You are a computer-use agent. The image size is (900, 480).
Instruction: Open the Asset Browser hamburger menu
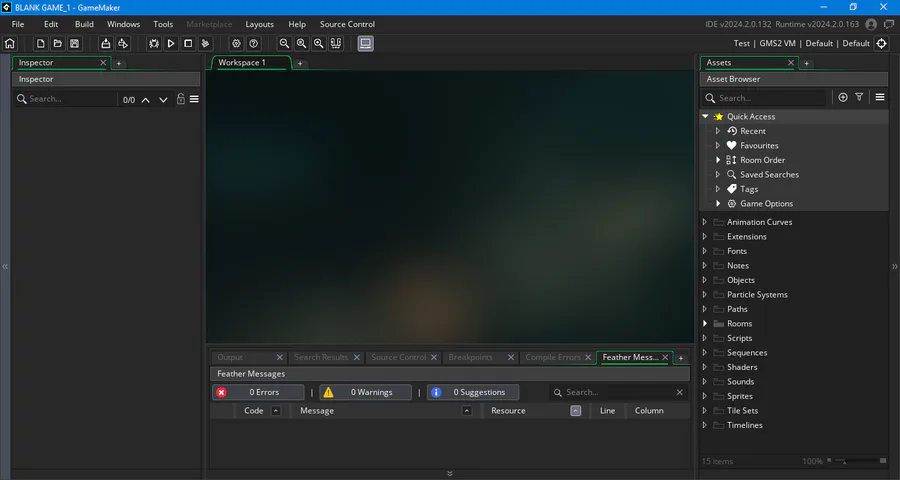pos(880,98)
